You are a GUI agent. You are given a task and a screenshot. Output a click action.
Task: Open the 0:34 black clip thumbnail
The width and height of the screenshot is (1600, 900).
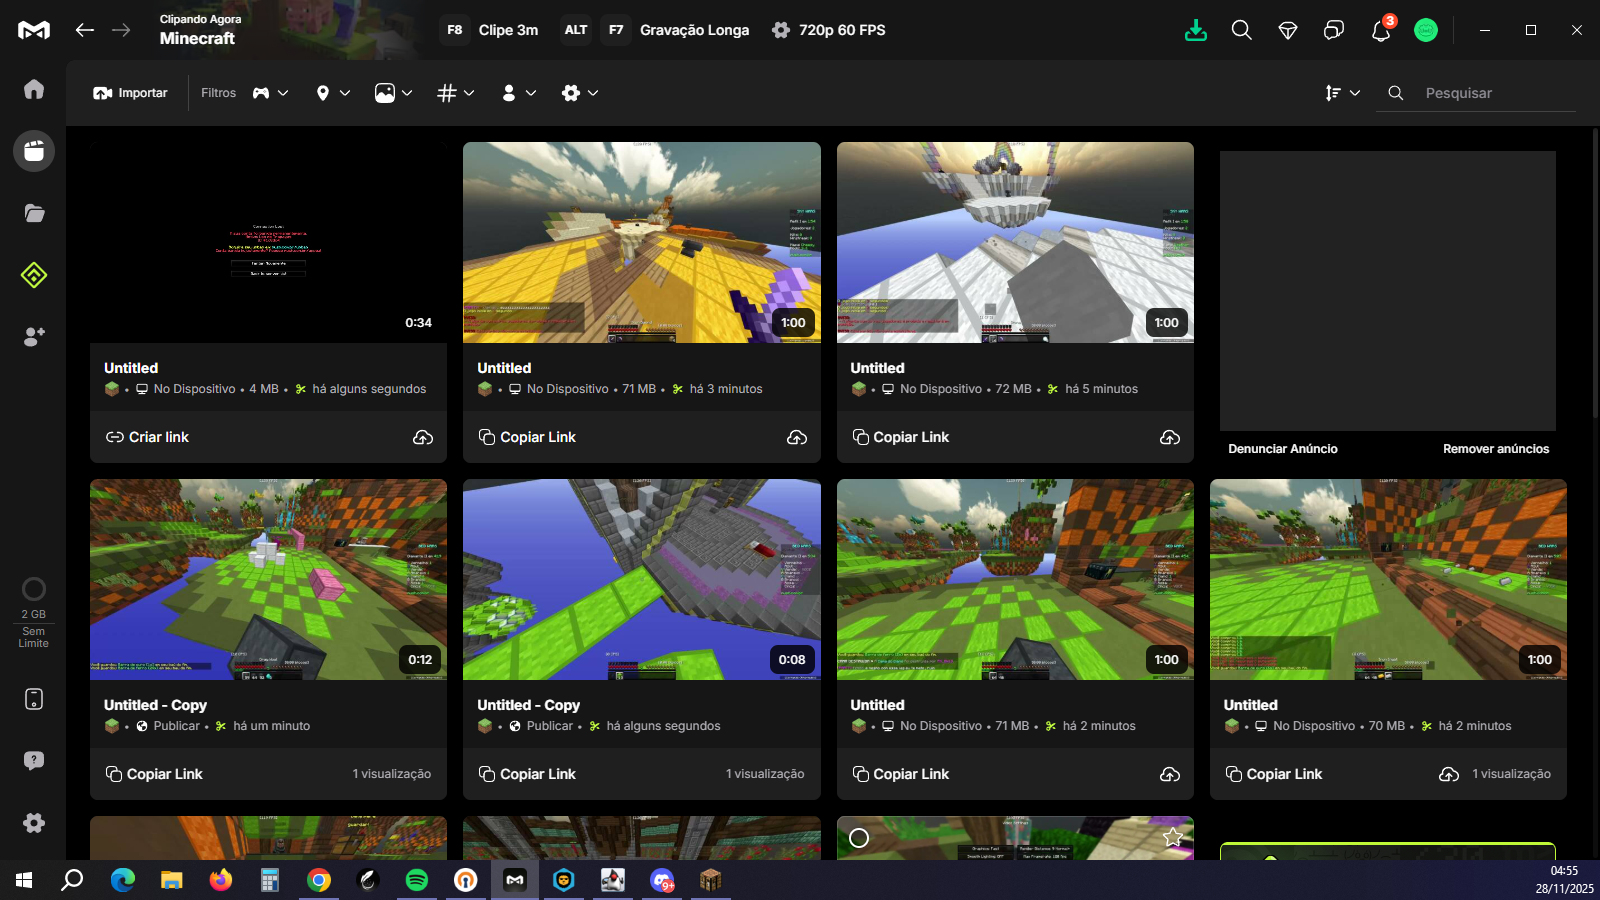[268, 242]
